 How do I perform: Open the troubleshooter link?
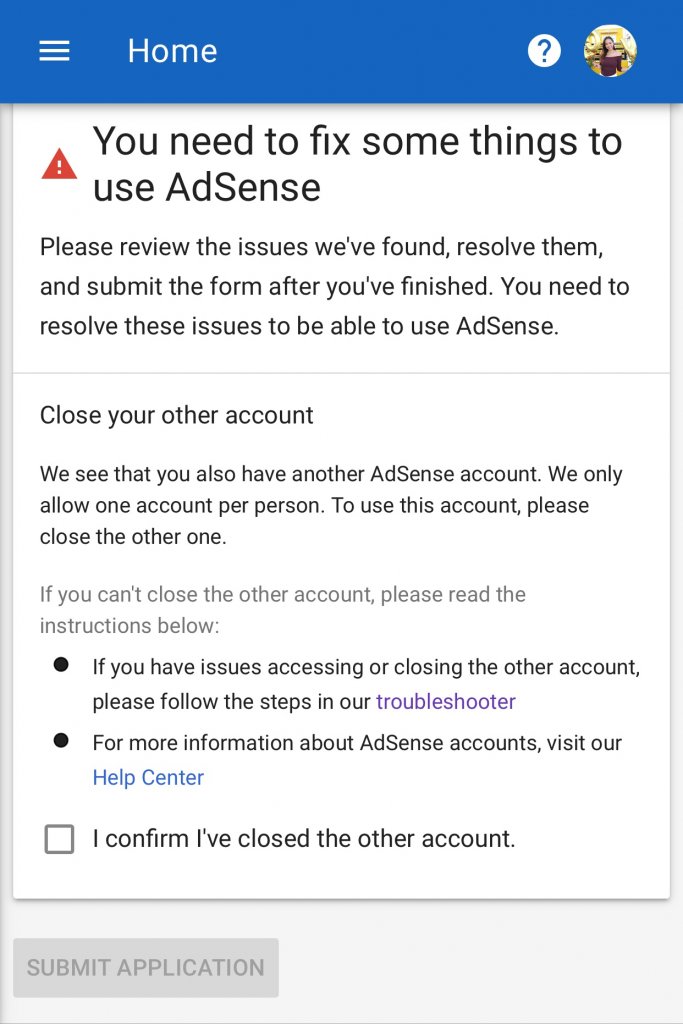click(446, 701)
